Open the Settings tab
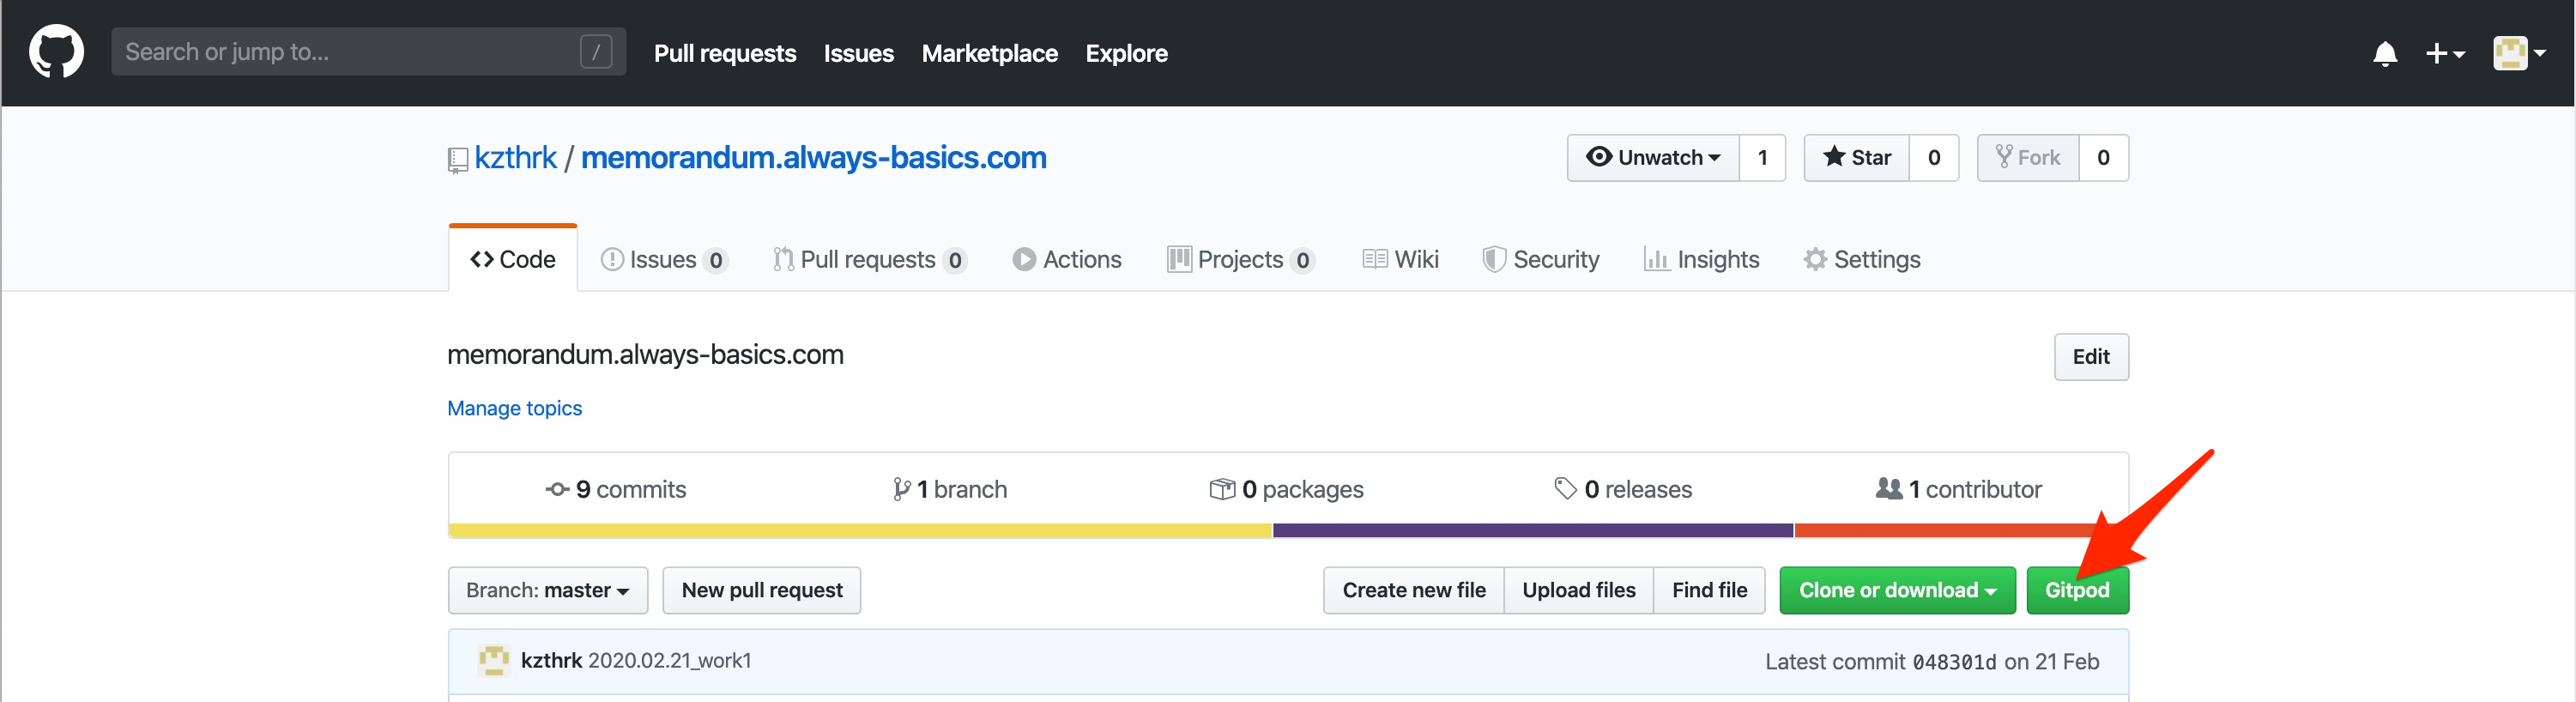2576x702 pixels. click(1861, 259)
